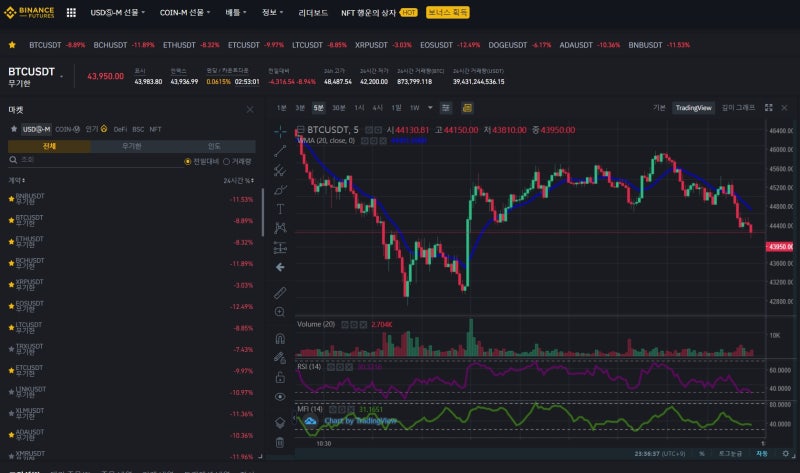The width and height of the screenshot is (800, 473).
Task: Select the ruler measure tool
Action: (x=280, y=293)
